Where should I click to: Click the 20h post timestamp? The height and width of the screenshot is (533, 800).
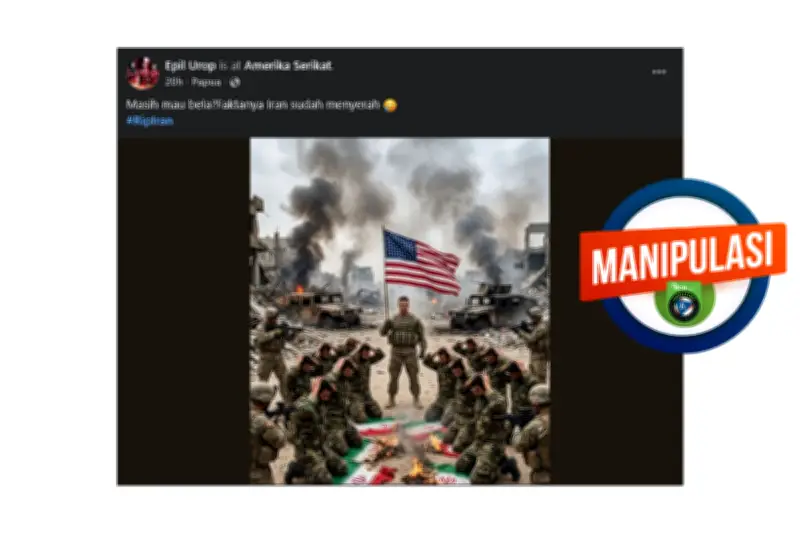(x=174, y=82)
